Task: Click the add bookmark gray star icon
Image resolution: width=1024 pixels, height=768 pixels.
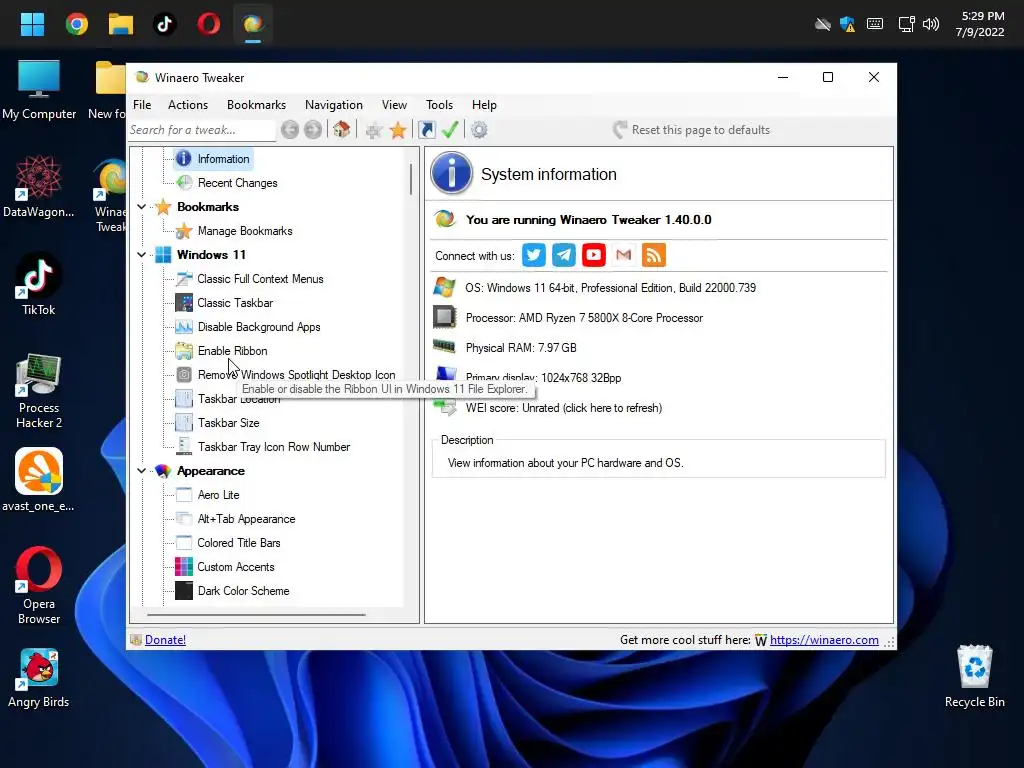Action: (x=374, y=130)
